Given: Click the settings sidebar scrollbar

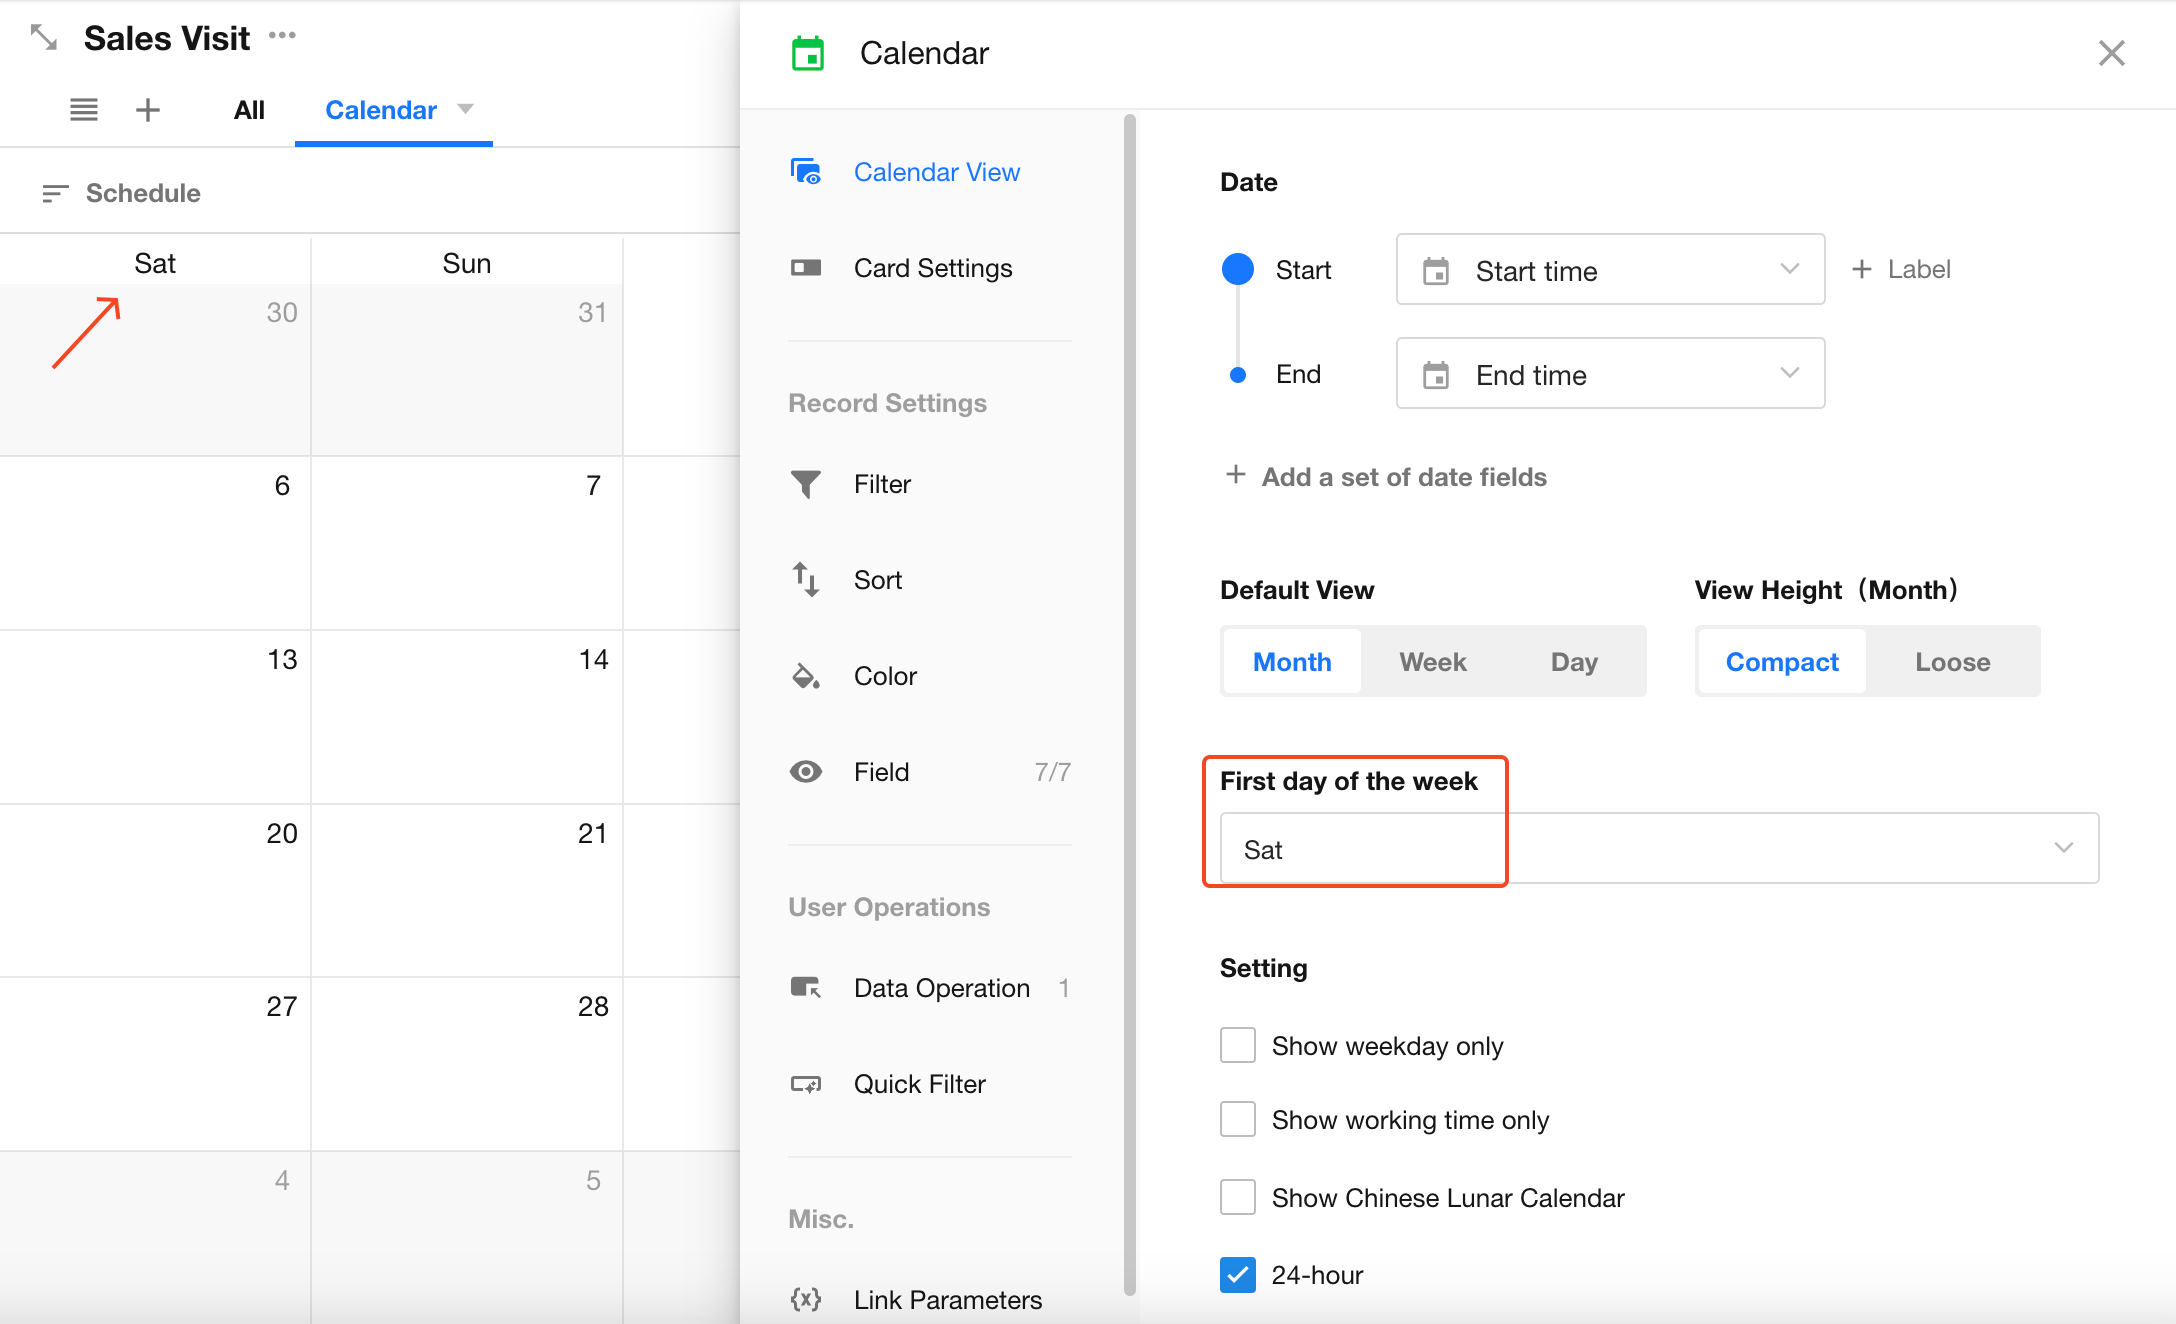Looking at the screenshot, I should pos(1130,700).
